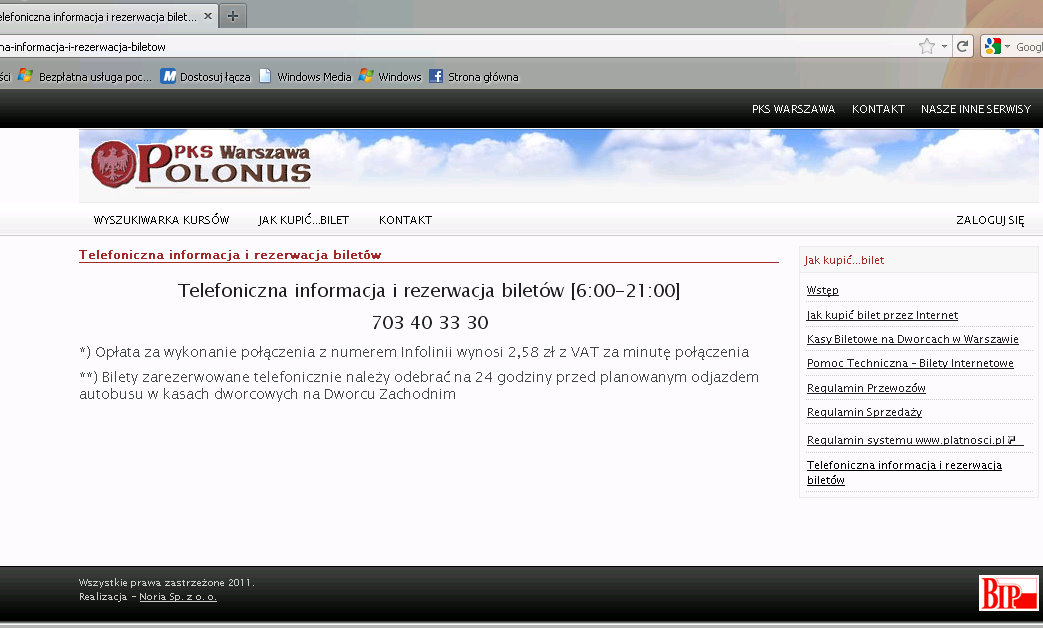This screenshot has height=628, width=1043.
Task: Open search engine dropdown arrow next to Google icon
Action: (1007, 47)
